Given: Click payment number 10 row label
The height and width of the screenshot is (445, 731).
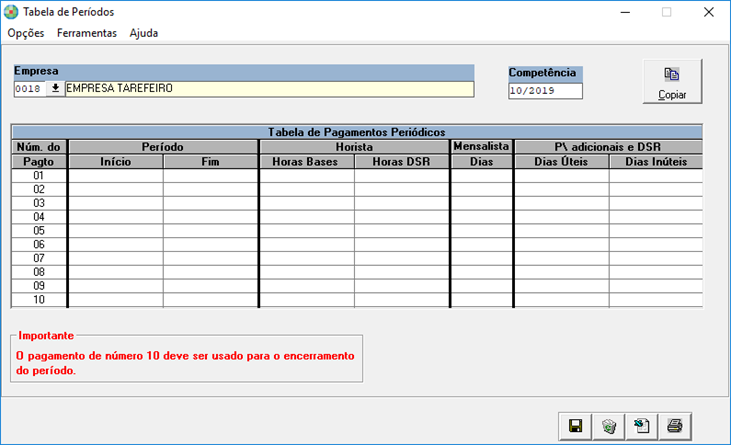Looking at the screenshot, I should coord(39,300).
